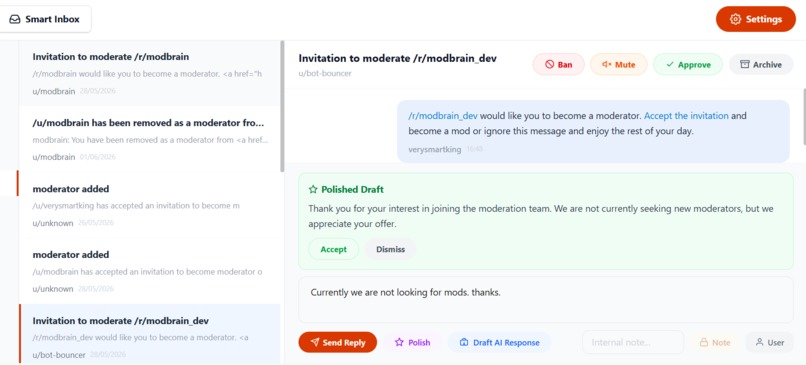Screen dimensions: 806x365
Task: Click the conversation title heading in right pane
Action: click(x=397, y=58)
